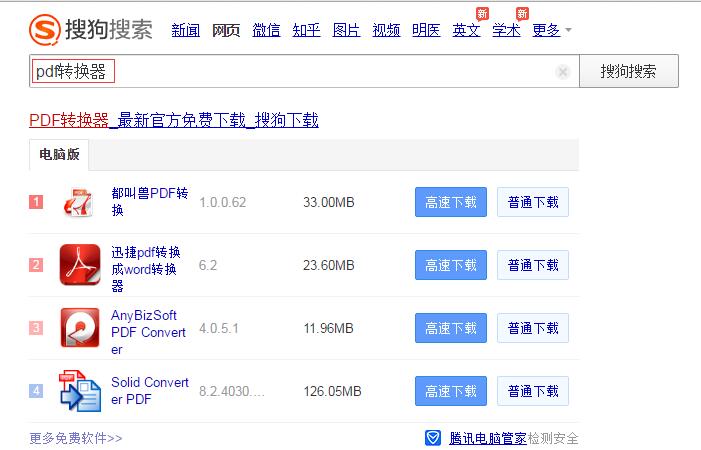Open the 更多免费软件>> link

76,438
